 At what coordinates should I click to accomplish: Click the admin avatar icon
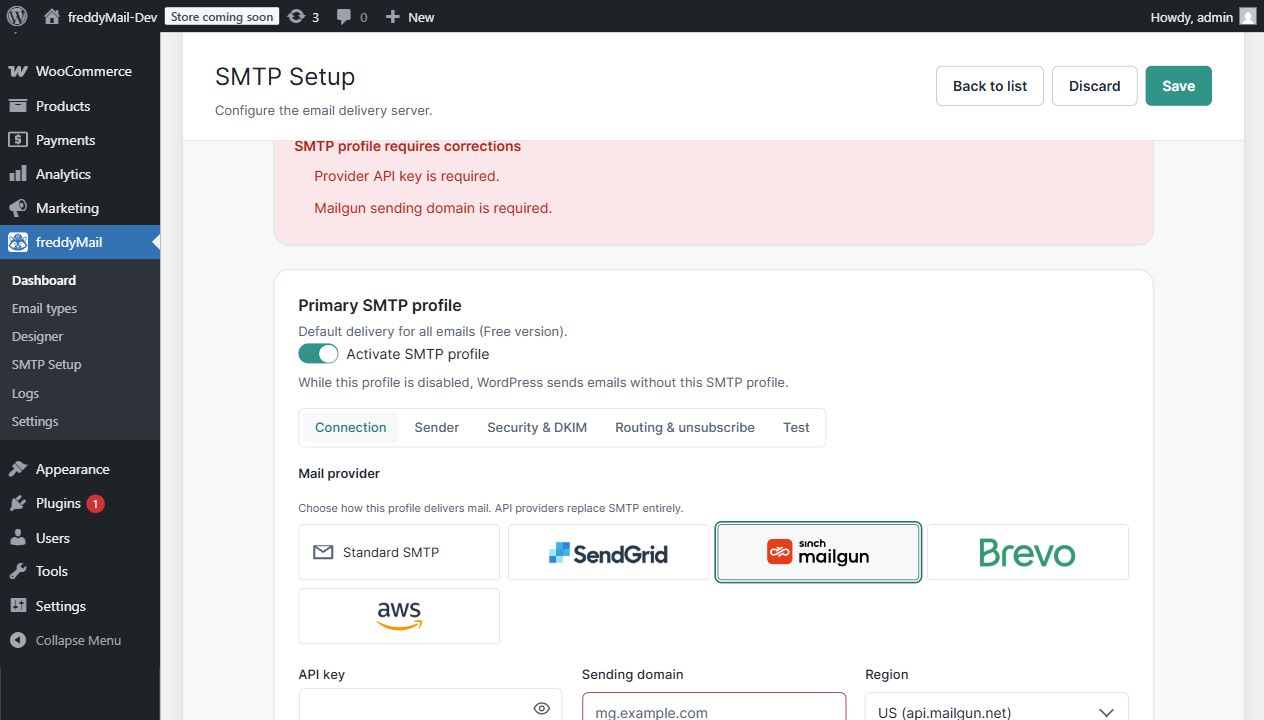click(x=1247, y=16)
